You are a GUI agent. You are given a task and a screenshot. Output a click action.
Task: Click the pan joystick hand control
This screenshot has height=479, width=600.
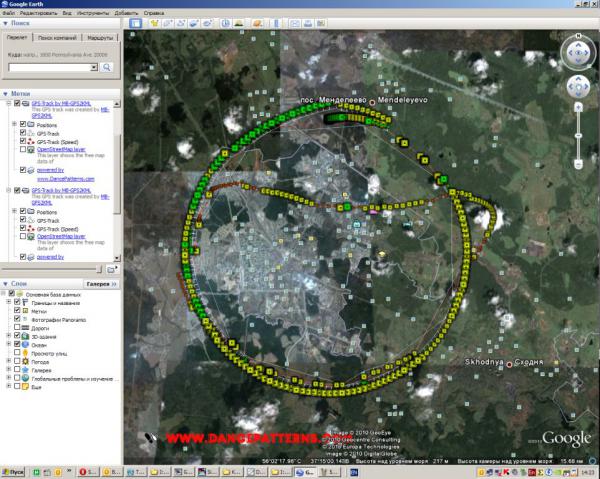click(578, 87)
